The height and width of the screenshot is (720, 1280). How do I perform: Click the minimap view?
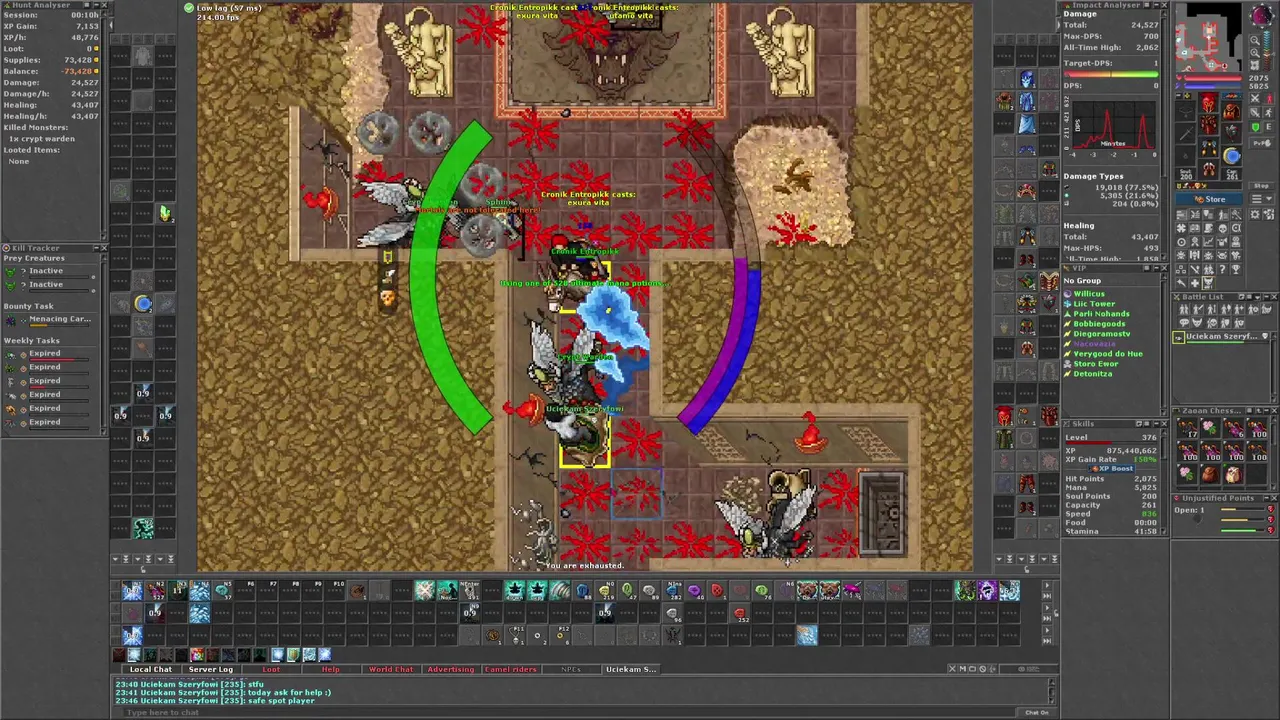coord(1208,36)
